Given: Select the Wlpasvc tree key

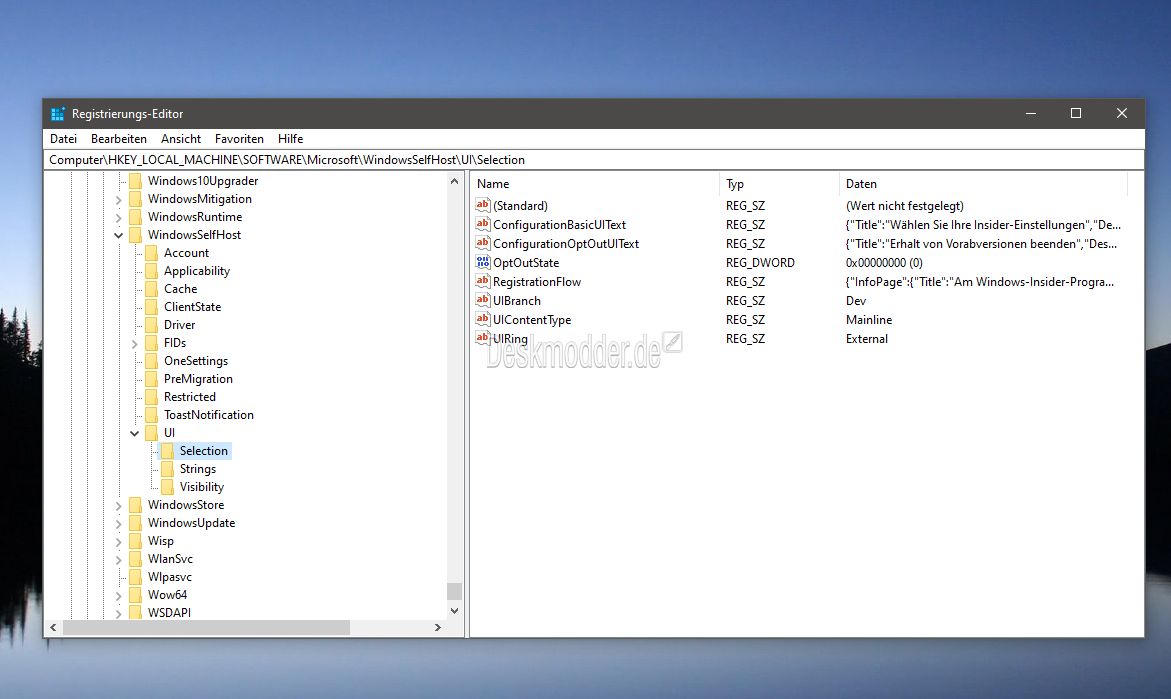Looking at the screenshot, I should (170, 577).
